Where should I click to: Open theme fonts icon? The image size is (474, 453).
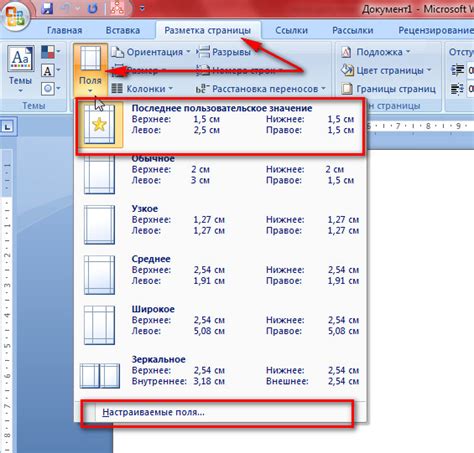click(51, 70)
